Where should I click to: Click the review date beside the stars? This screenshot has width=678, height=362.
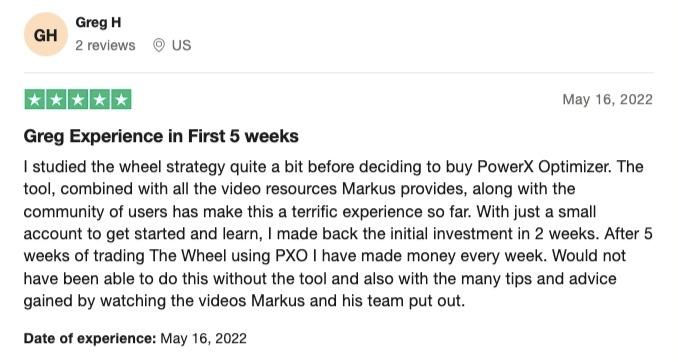click(608, 99)
